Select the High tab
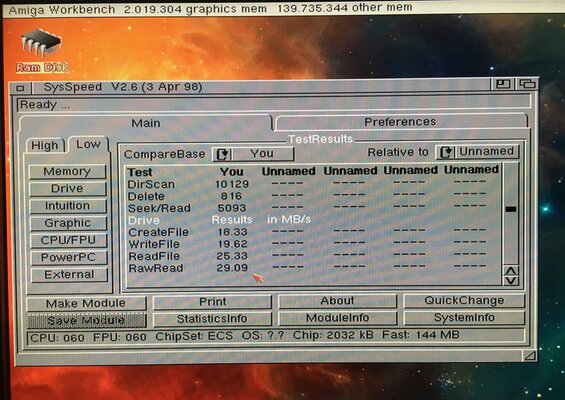Image resolution: width=565 pixels, height=400 pixels. tap(45, 146)
